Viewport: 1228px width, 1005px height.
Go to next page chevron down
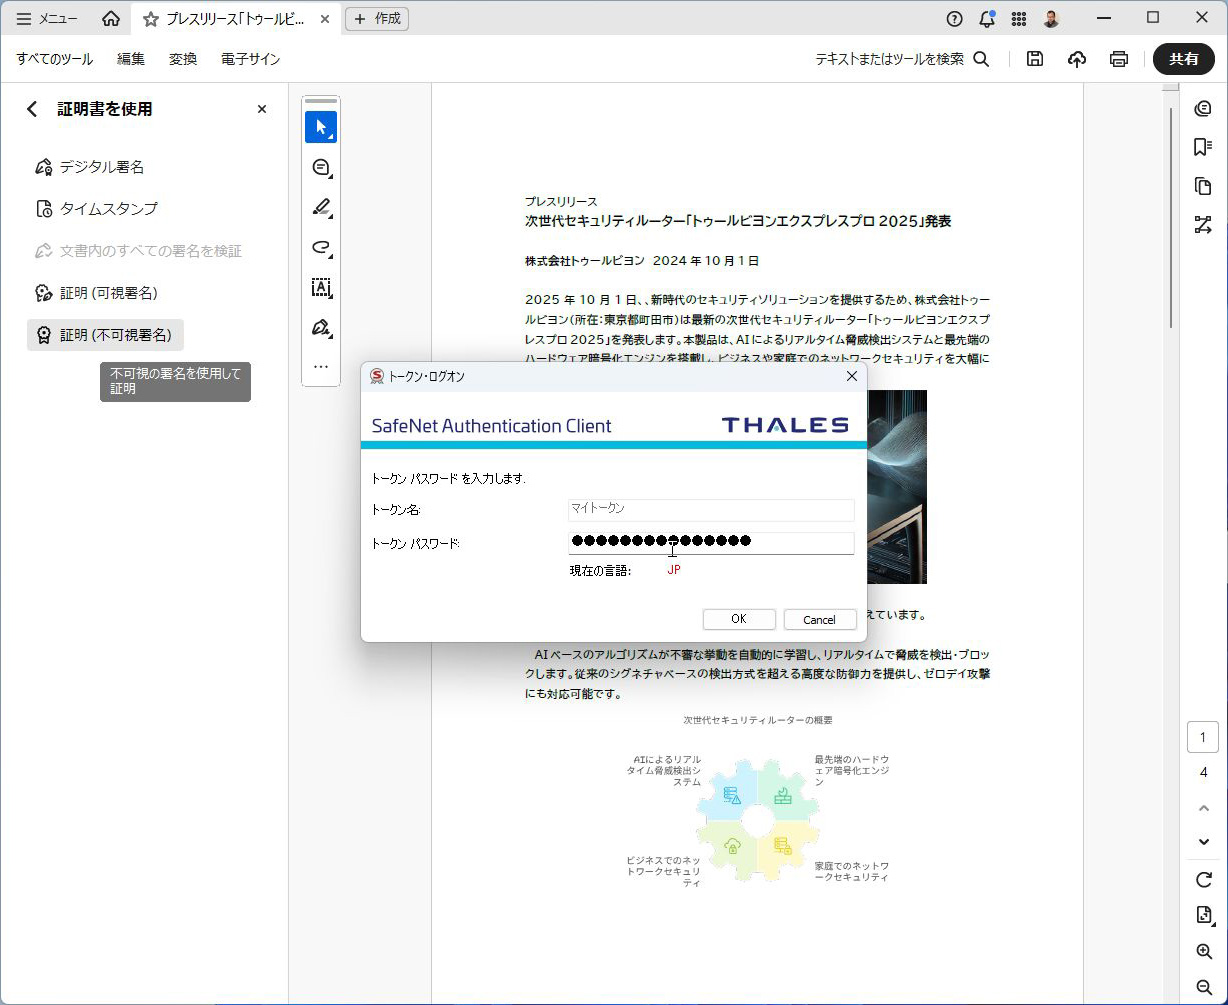point(1203,842)
